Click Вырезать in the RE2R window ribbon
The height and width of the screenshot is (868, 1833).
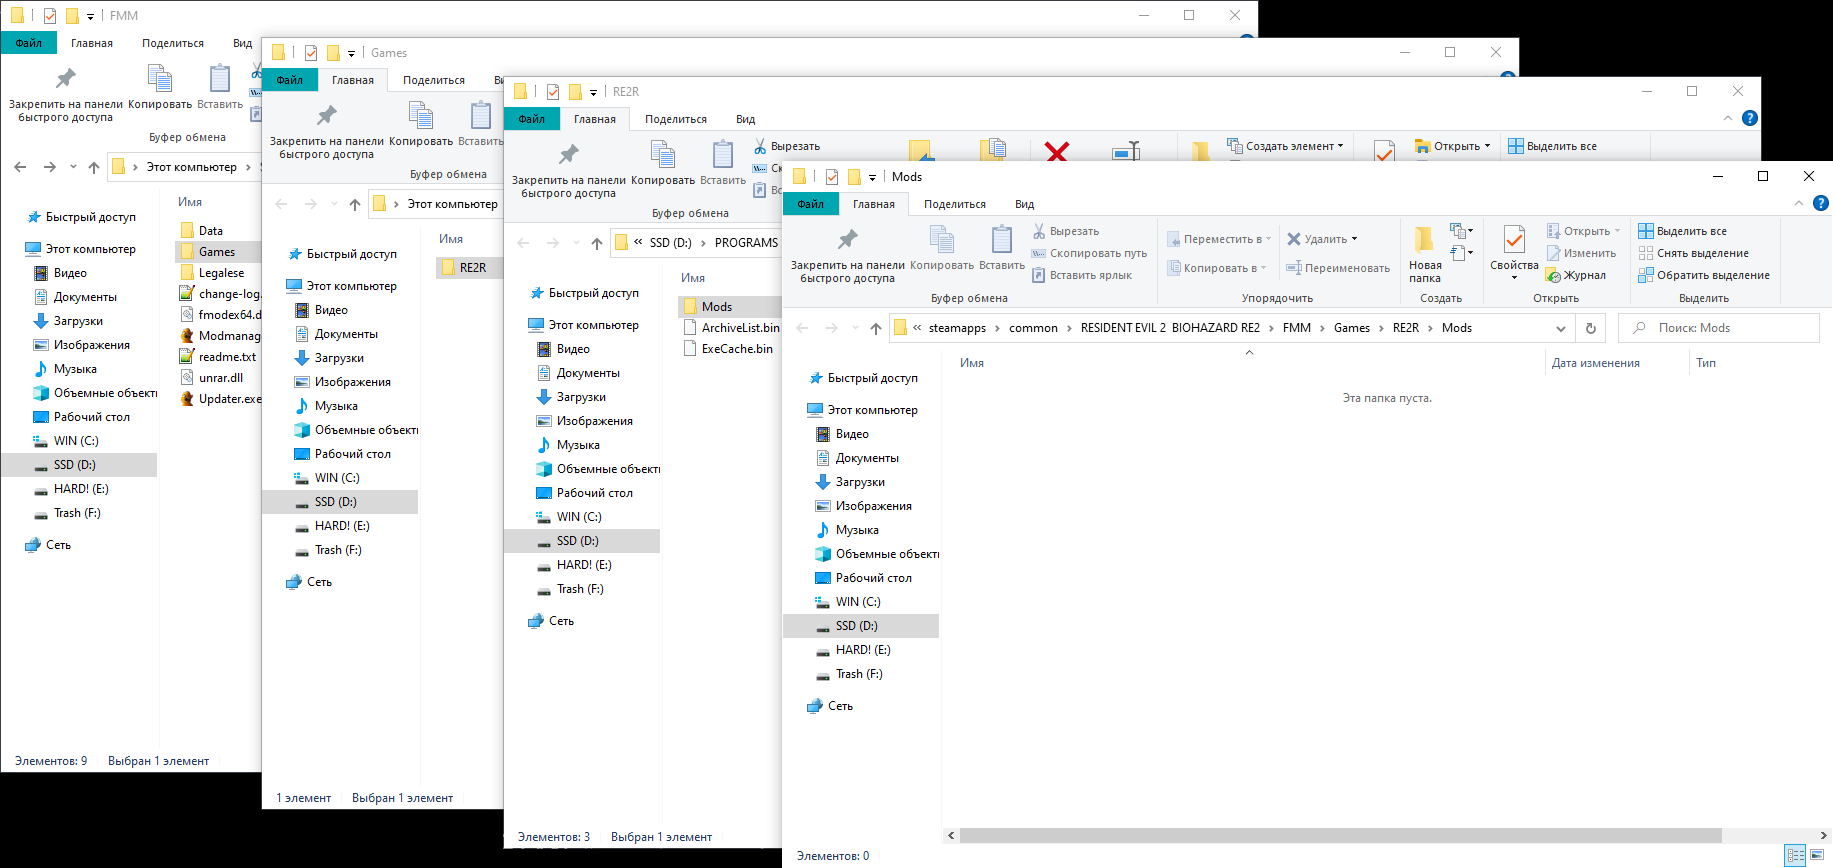coord(786,146)
